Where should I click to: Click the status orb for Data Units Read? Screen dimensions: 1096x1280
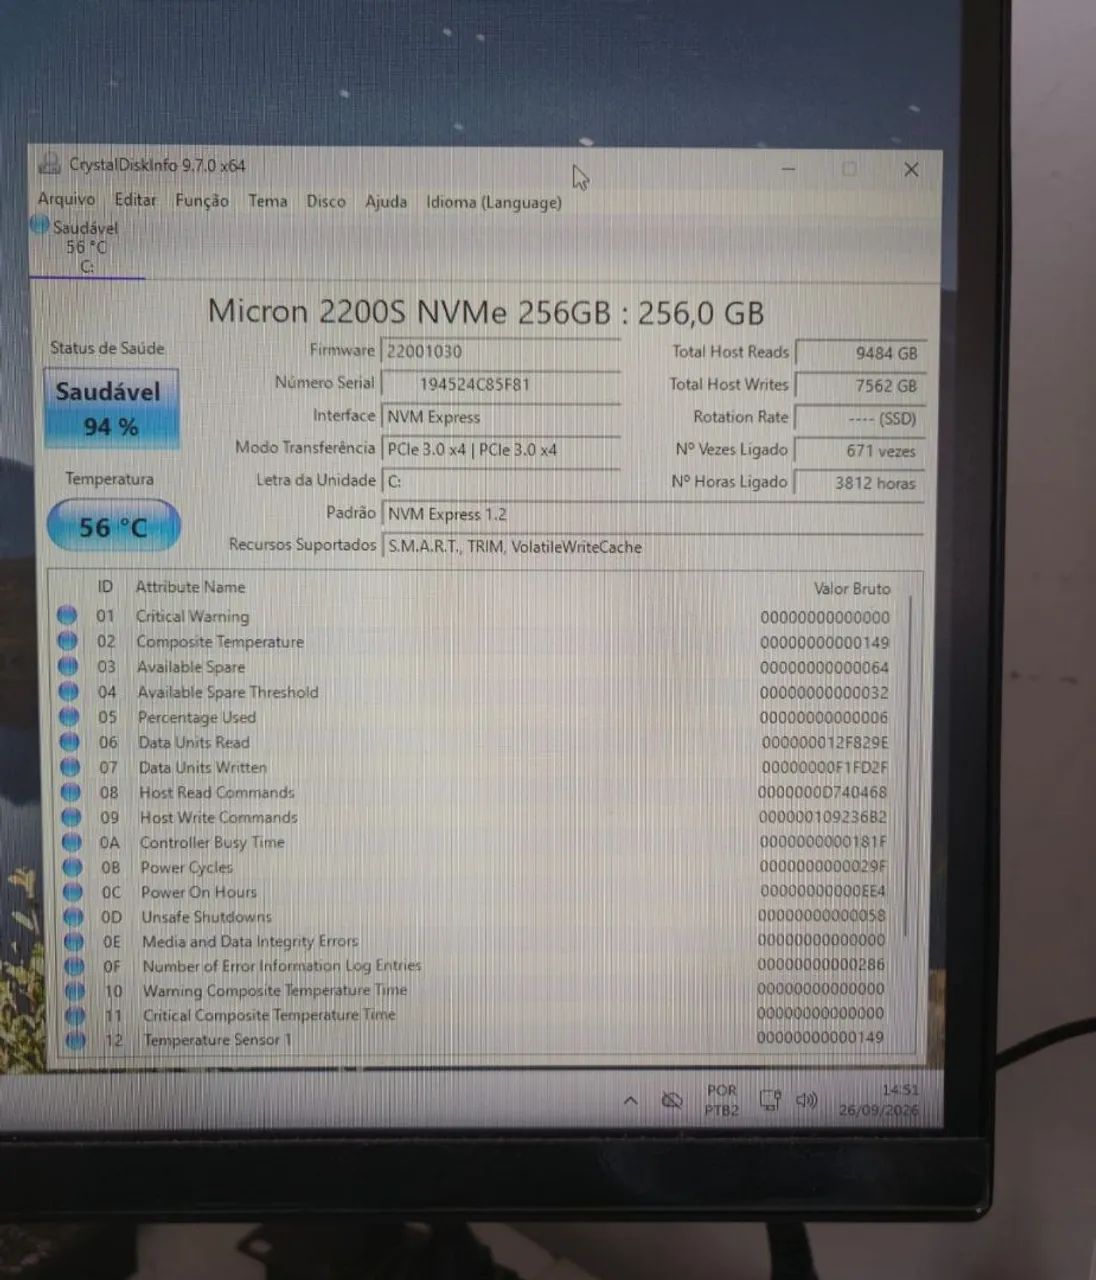pyautogui.click(x=69, y=742)
